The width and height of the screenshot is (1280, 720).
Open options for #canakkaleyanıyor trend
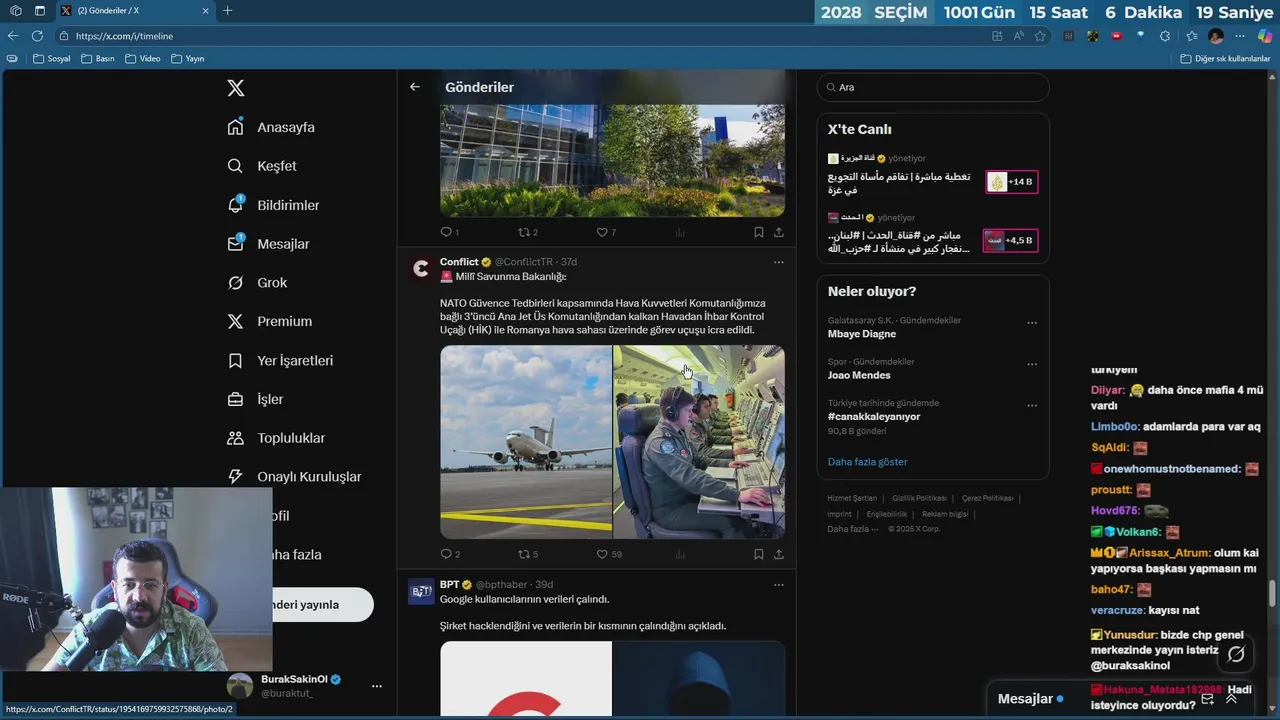tap(1032, 405)
